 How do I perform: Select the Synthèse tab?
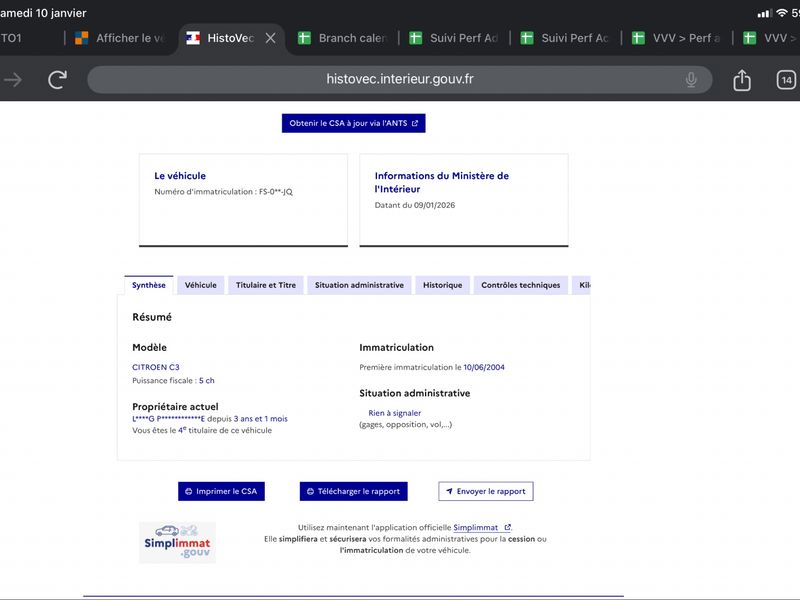[x=148, y=285]
